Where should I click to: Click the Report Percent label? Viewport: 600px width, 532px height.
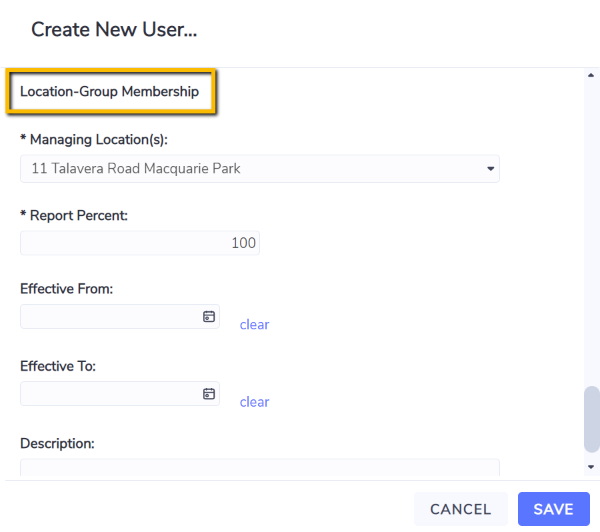click(x=74, y=215)
